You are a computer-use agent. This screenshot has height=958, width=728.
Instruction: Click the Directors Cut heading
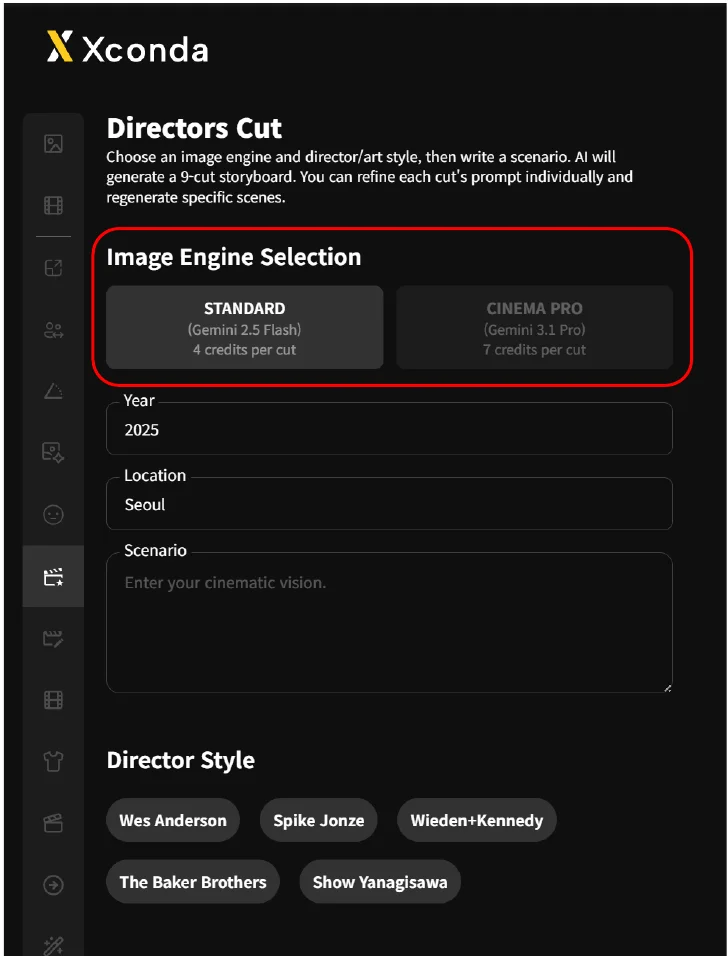point(194,128)
